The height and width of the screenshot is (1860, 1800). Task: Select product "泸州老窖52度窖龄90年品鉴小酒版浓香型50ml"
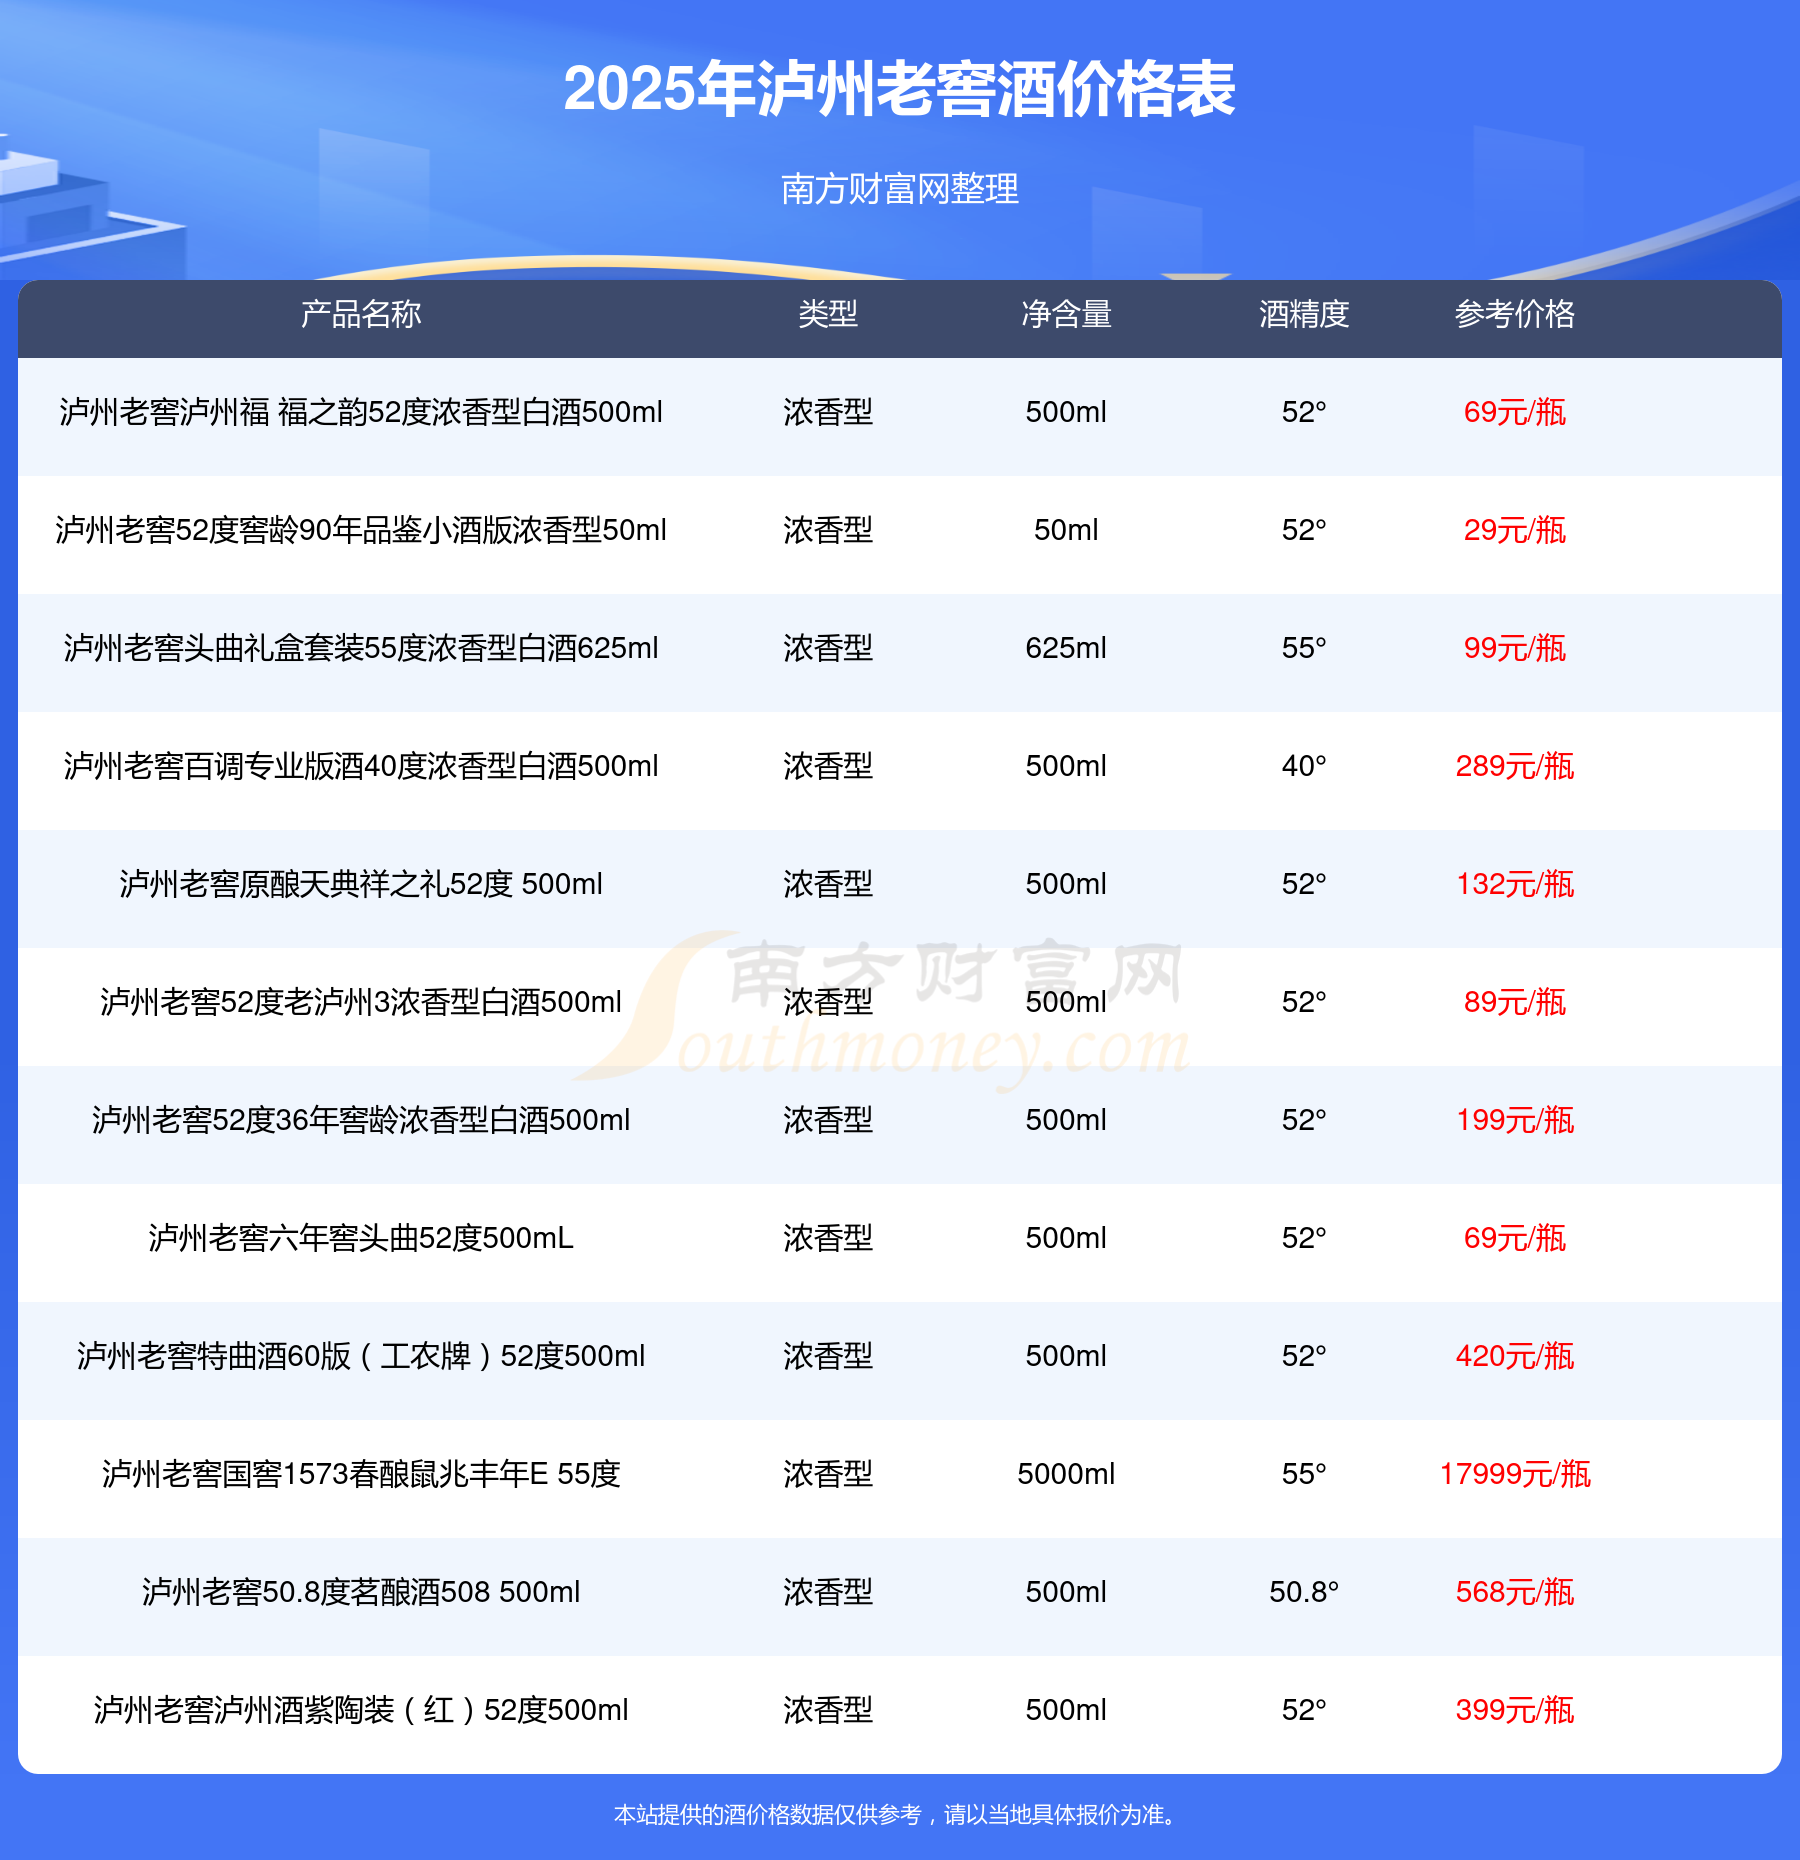tap(361, 530)
